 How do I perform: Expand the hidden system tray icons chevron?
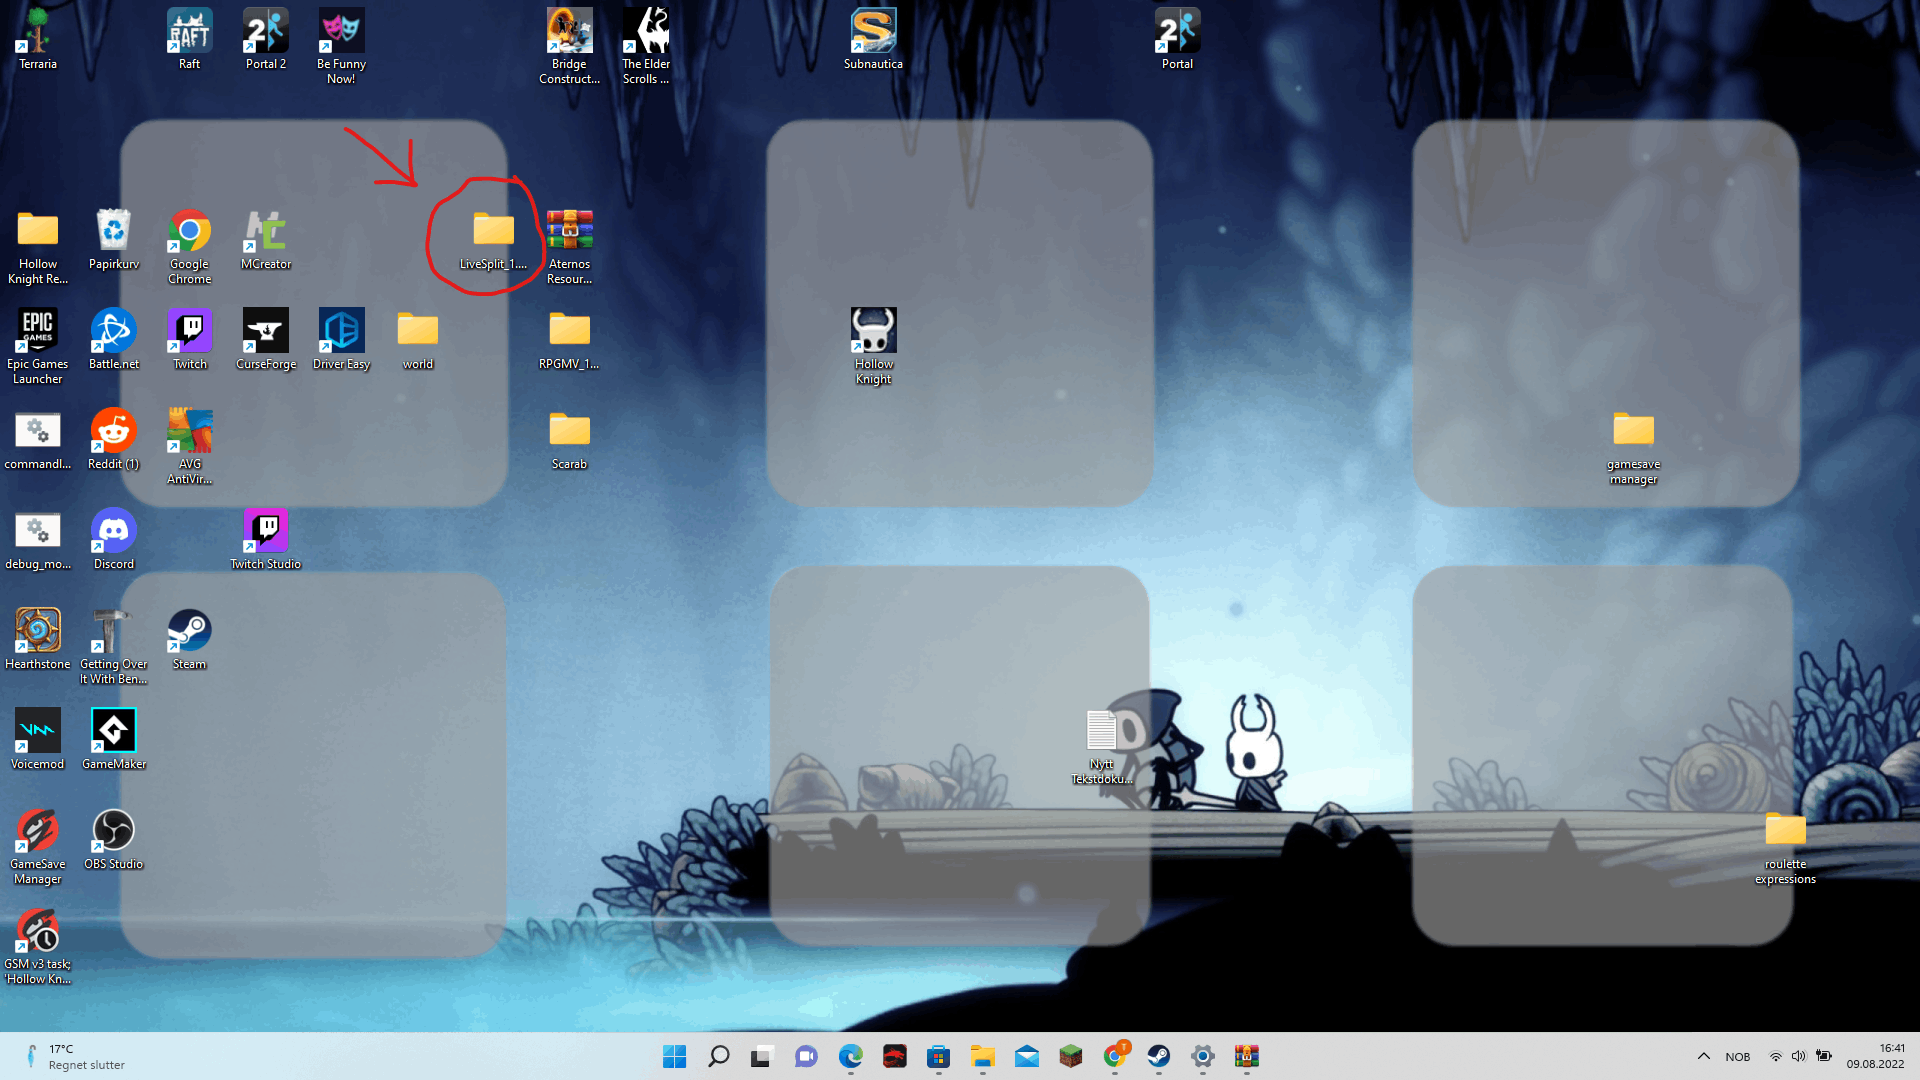(x=1703, y=1056)
